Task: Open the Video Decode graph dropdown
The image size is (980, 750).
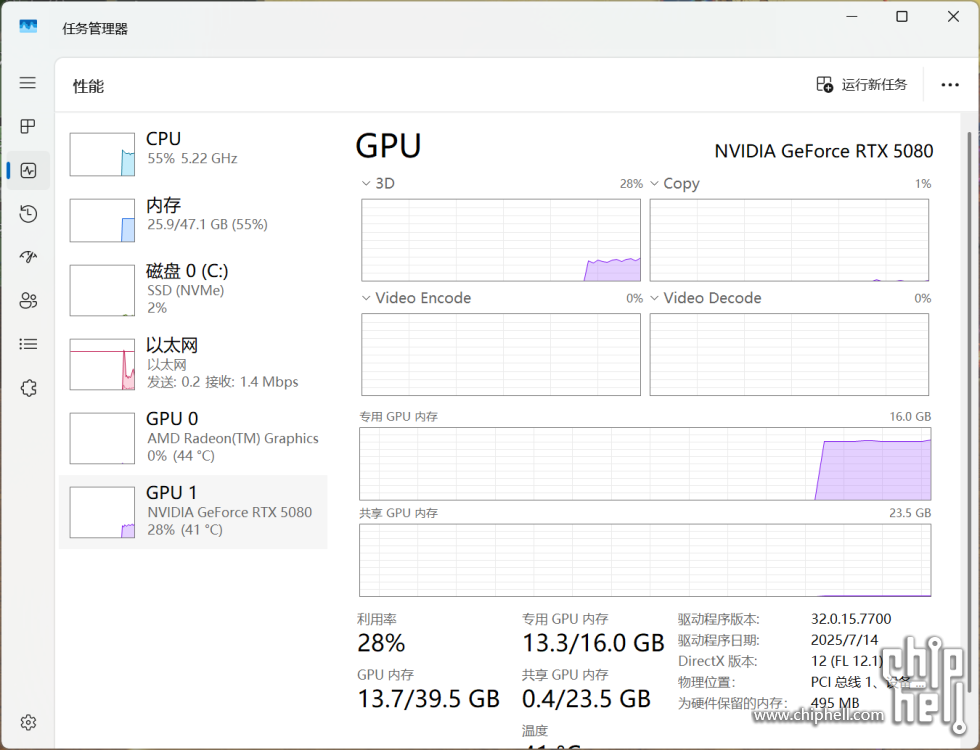Action: point(654,298)
